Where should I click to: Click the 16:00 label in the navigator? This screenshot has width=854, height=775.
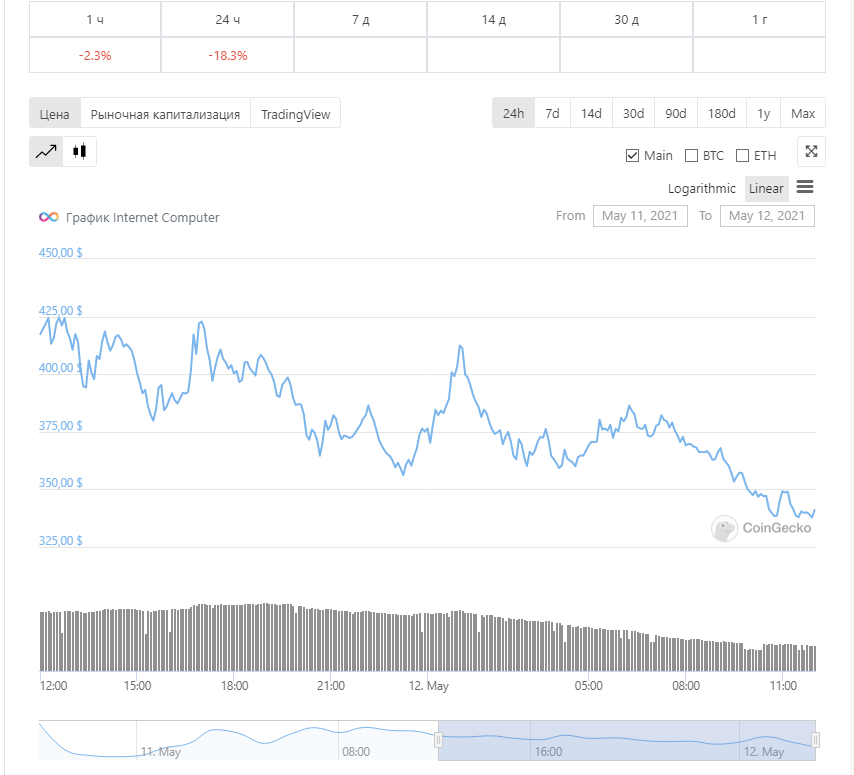[x=548, y=752]
